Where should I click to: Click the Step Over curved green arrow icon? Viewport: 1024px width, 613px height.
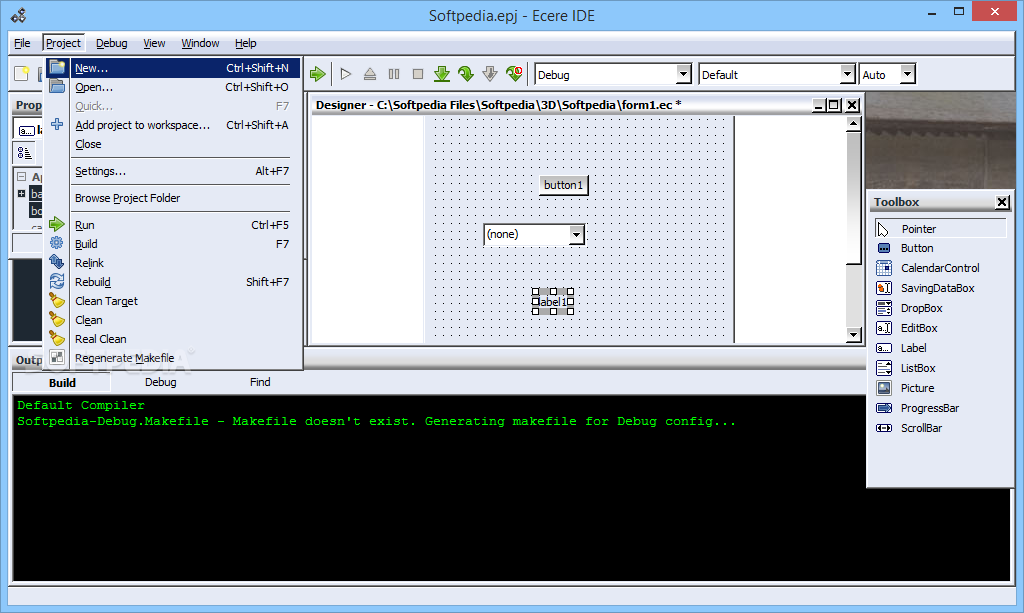click(466, 74)
